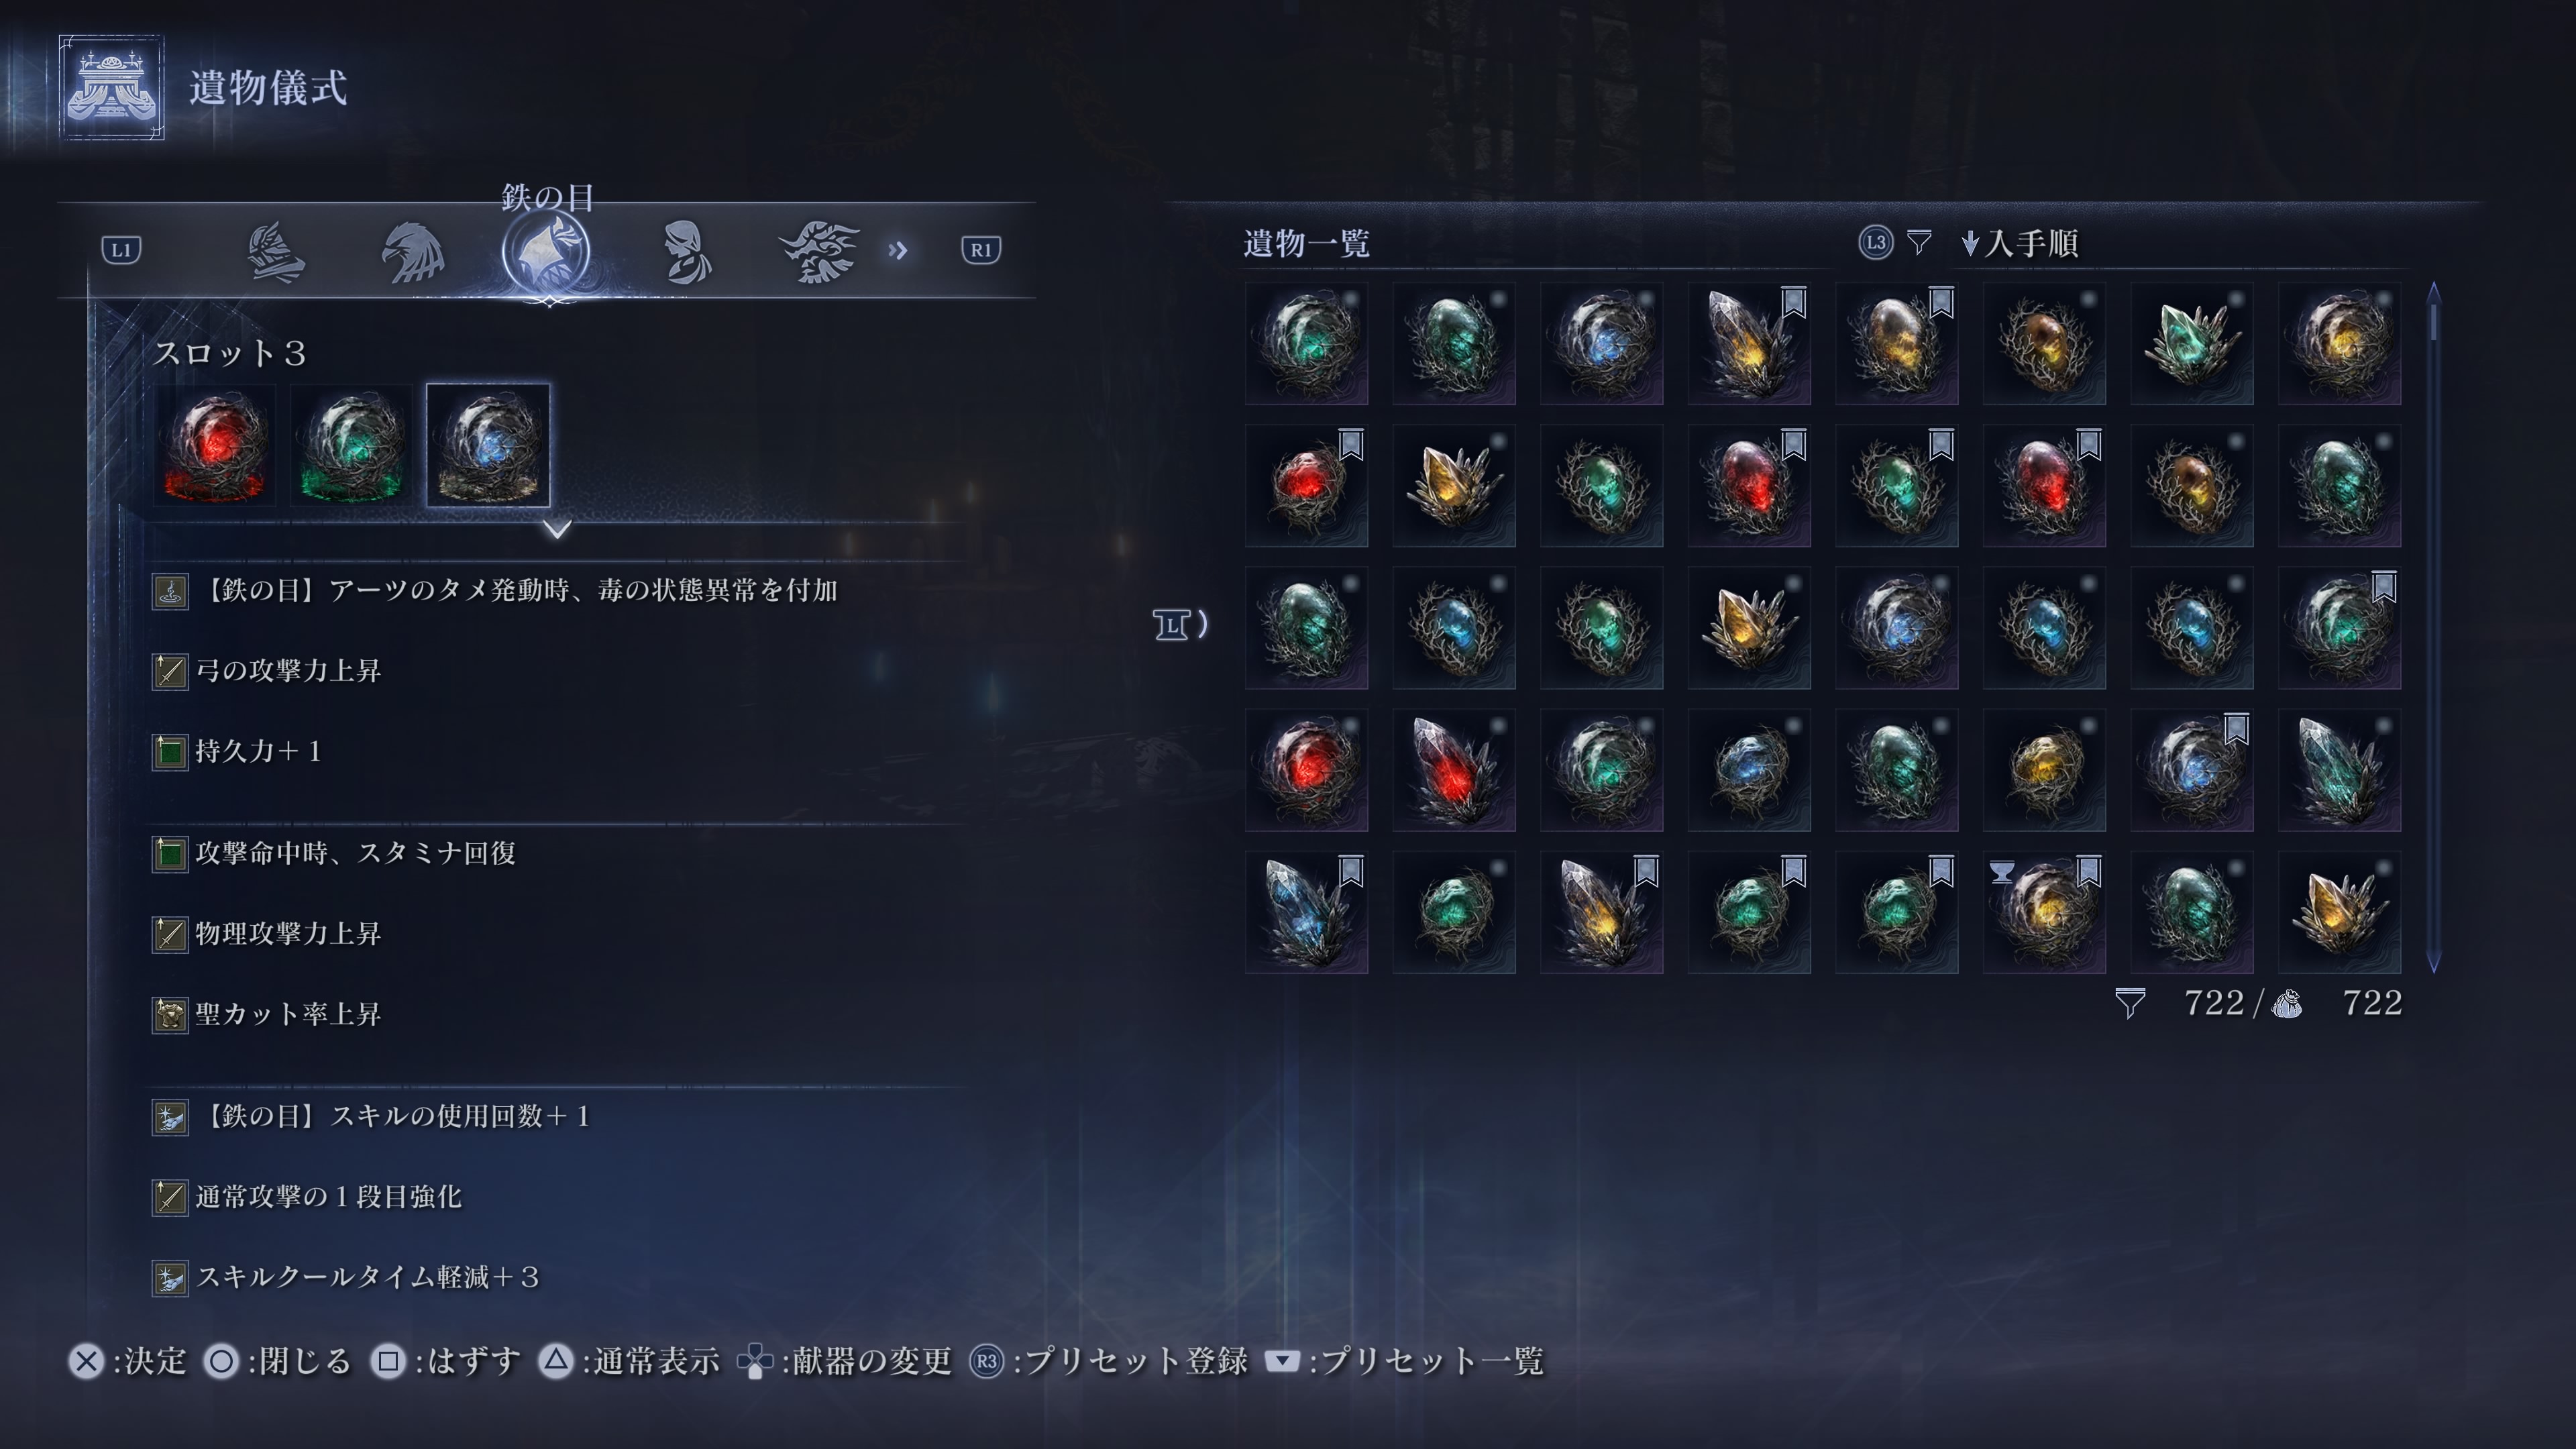Show more characters with double chevron

[897, 250]
